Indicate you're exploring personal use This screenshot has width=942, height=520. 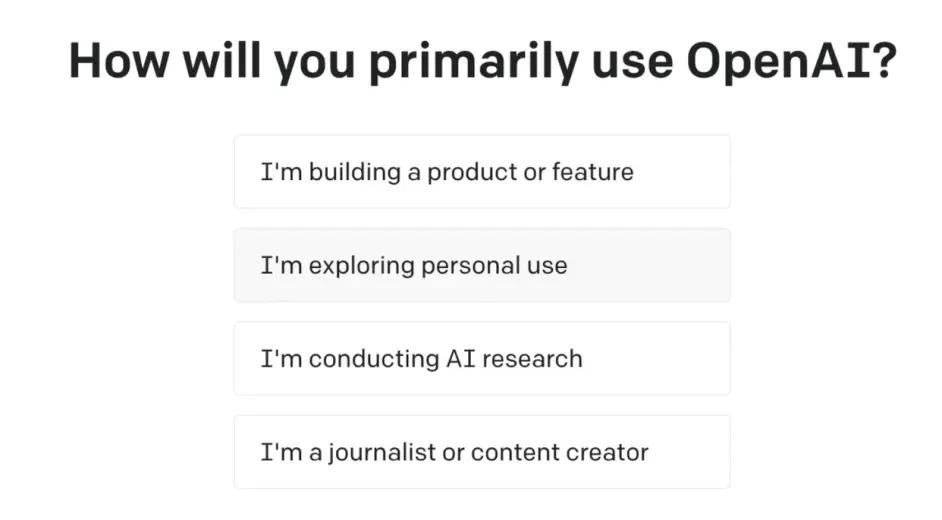[481, 266]
